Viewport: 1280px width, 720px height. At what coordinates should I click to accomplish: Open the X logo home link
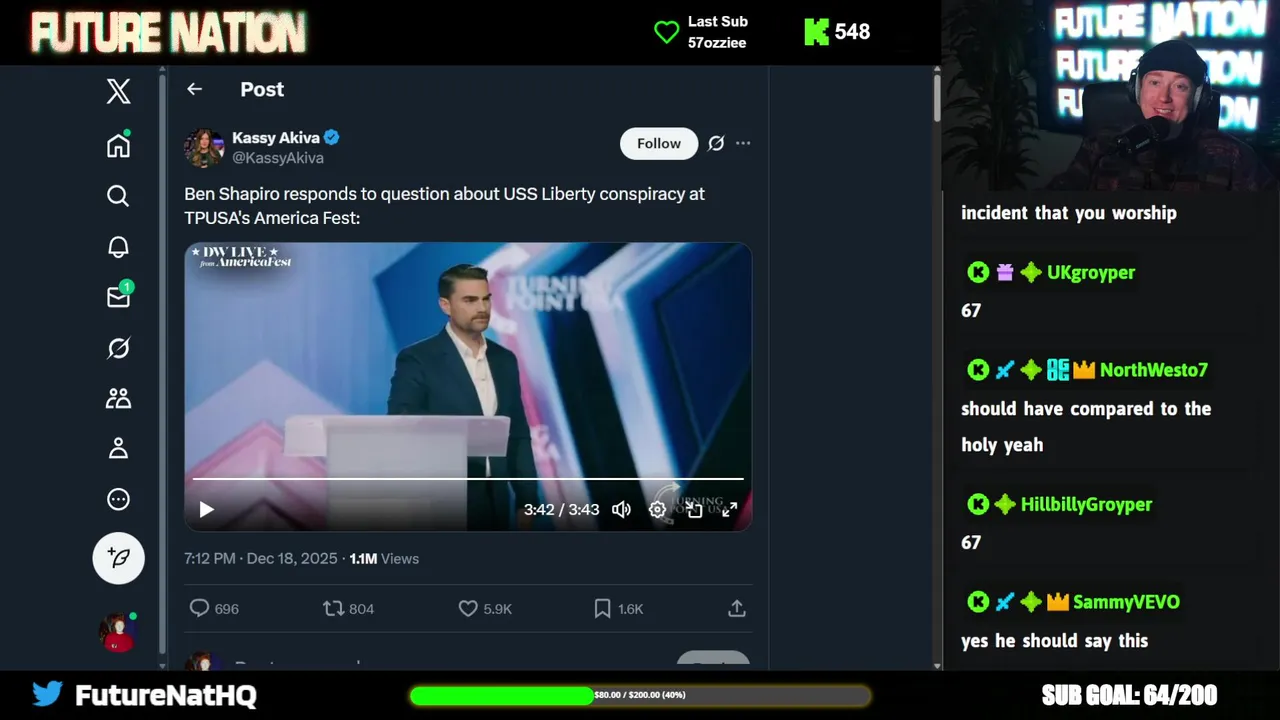click(x=118, y=92)
